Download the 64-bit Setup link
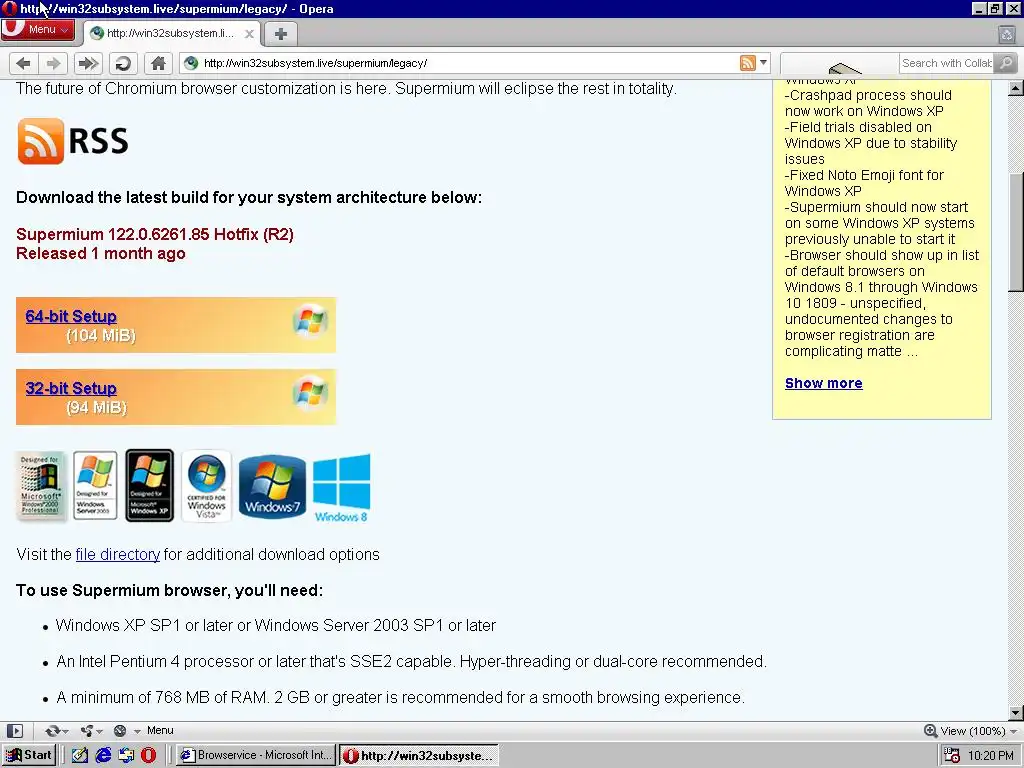1024x768 pixels. point(71,316)
